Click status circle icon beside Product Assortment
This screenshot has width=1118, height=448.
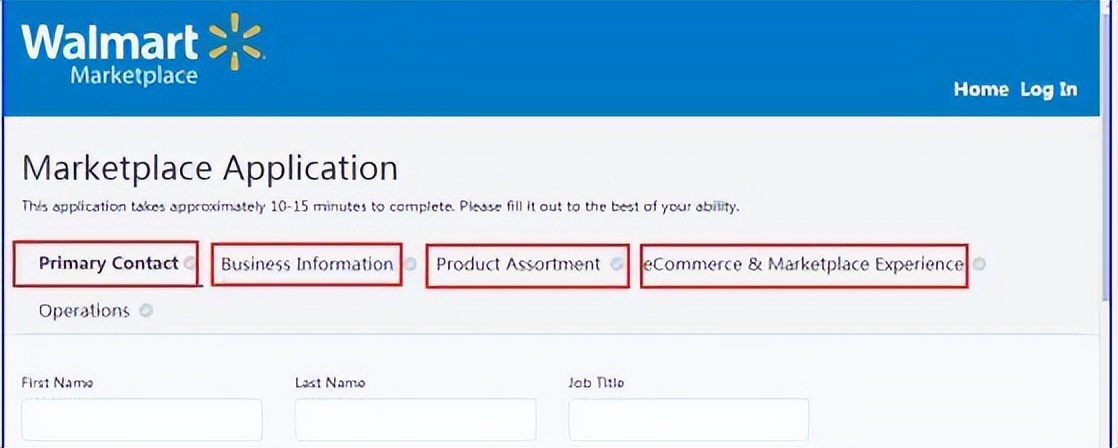(617, 264)
